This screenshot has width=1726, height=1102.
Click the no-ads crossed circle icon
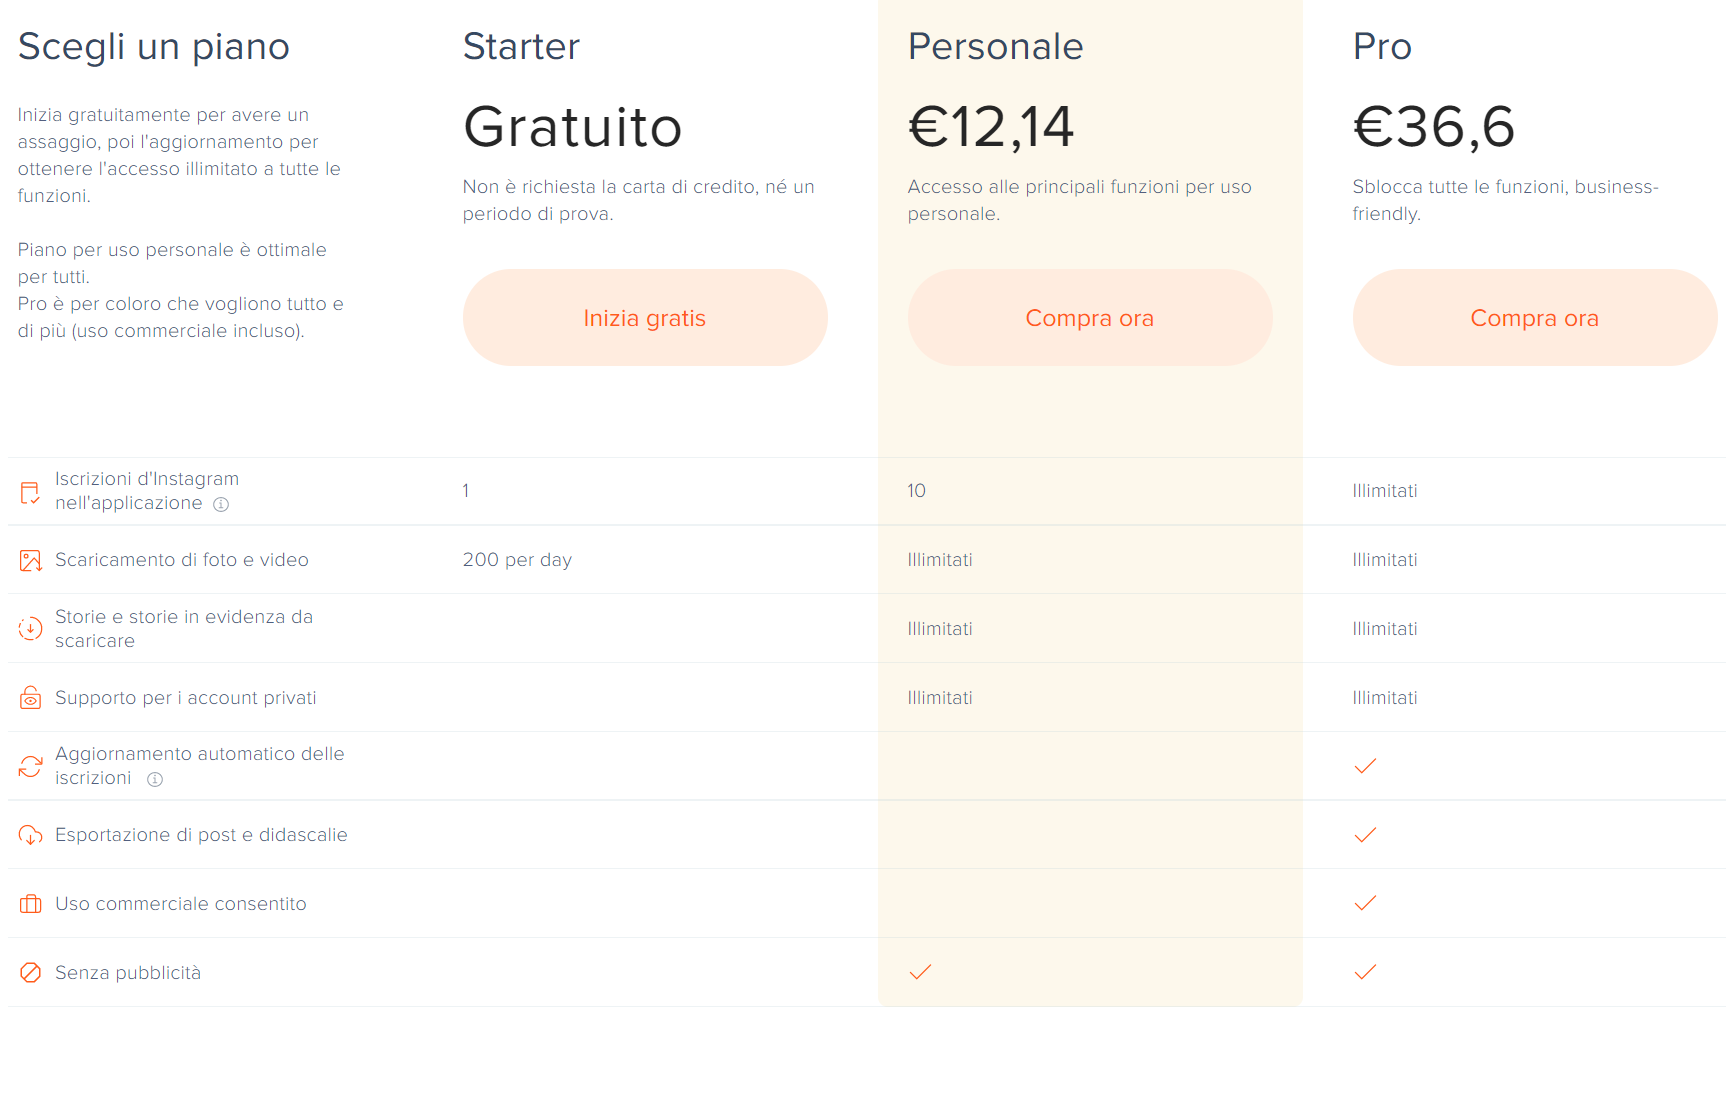[30, 973]
